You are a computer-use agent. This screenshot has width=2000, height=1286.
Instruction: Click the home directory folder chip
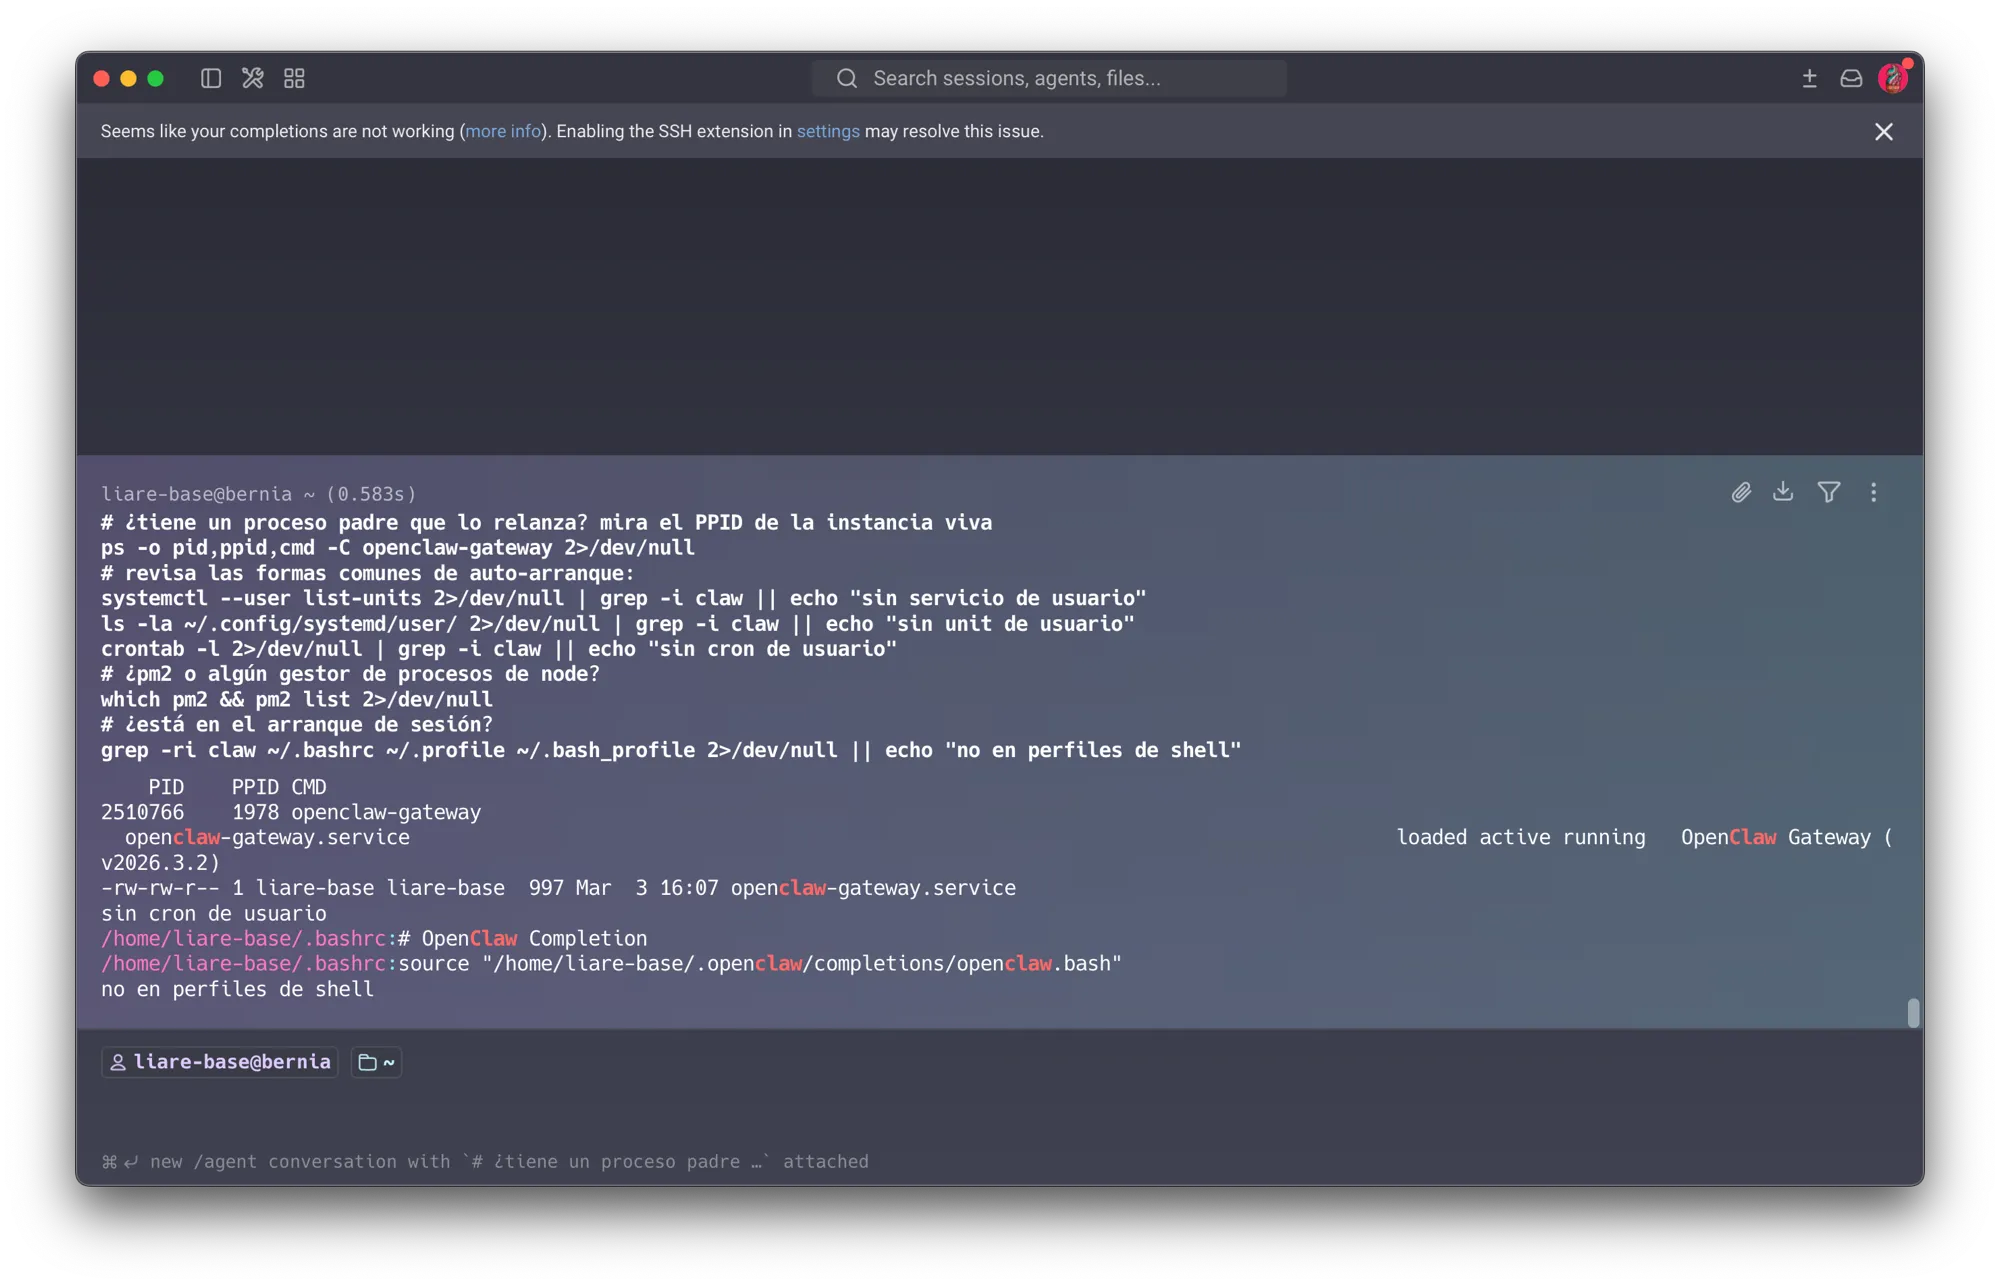377,1062
